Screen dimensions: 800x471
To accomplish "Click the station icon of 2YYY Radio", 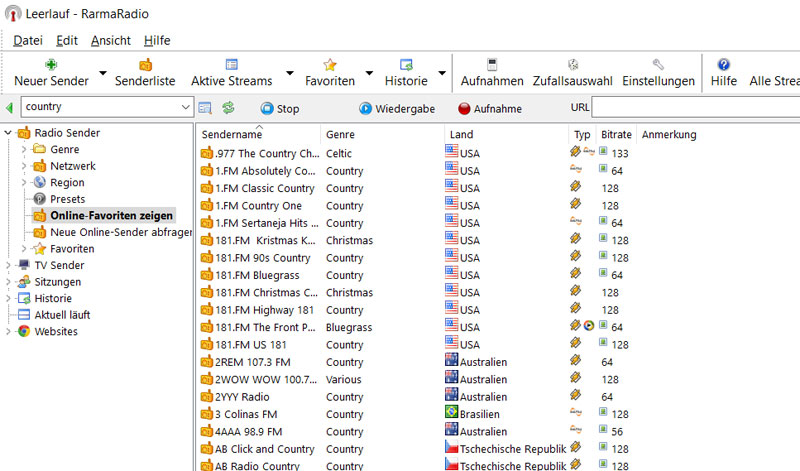I will click(206, 396).
